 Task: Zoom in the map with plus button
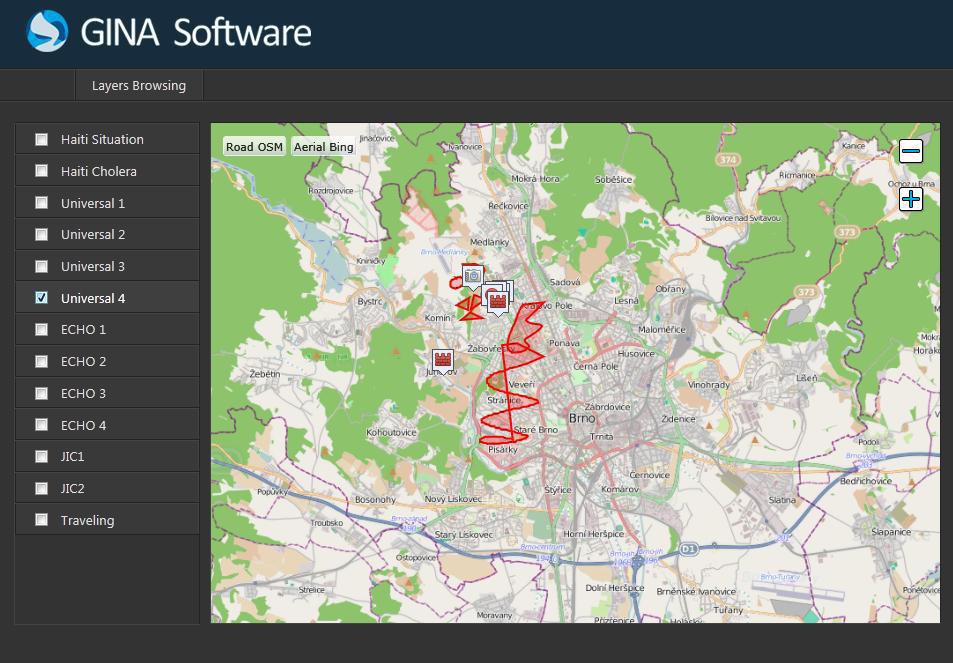point(910,199)
